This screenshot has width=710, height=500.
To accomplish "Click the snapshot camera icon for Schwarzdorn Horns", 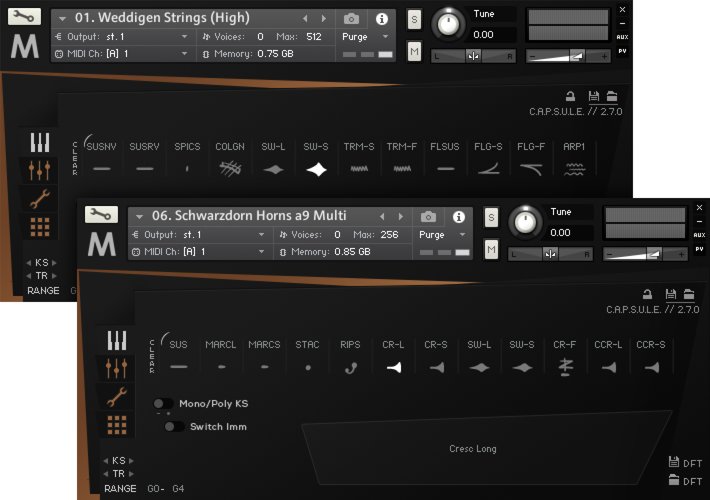I will pos(428,216).
